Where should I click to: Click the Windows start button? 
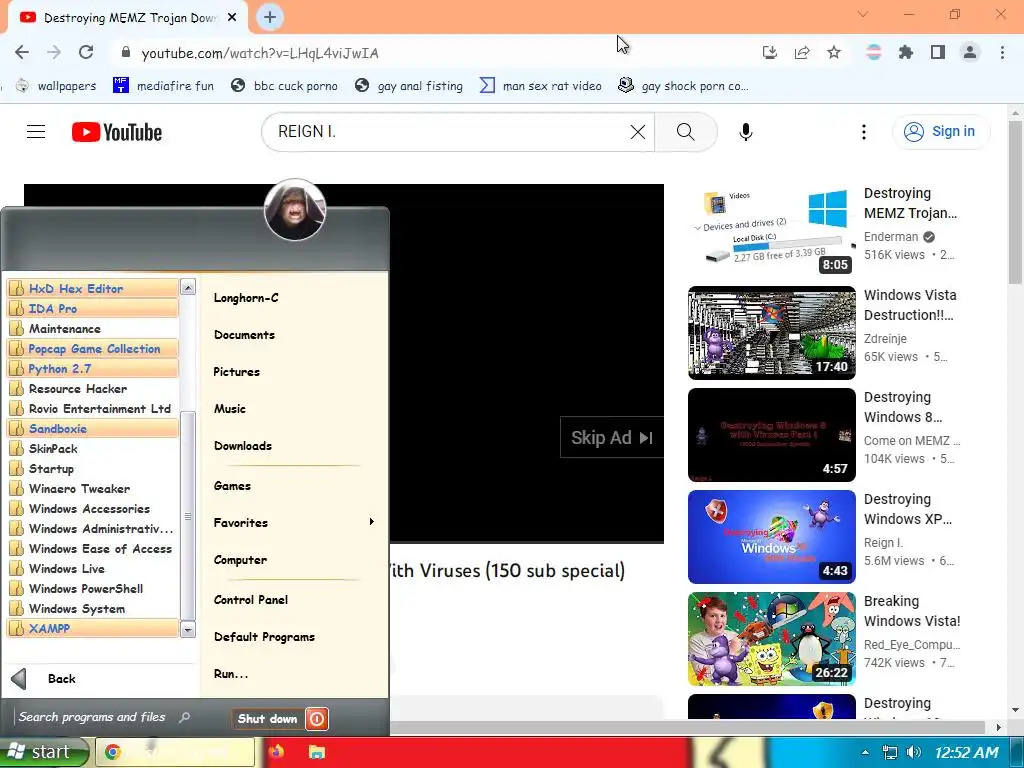(x=43, y=752)
